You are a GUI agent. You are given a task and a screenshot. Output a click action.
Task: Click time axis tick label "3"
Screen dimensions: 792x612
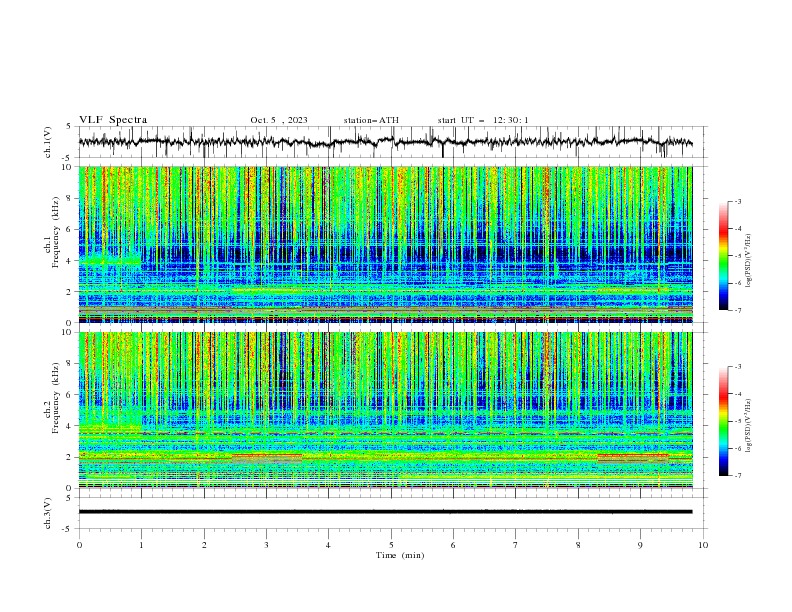[266, 545]
